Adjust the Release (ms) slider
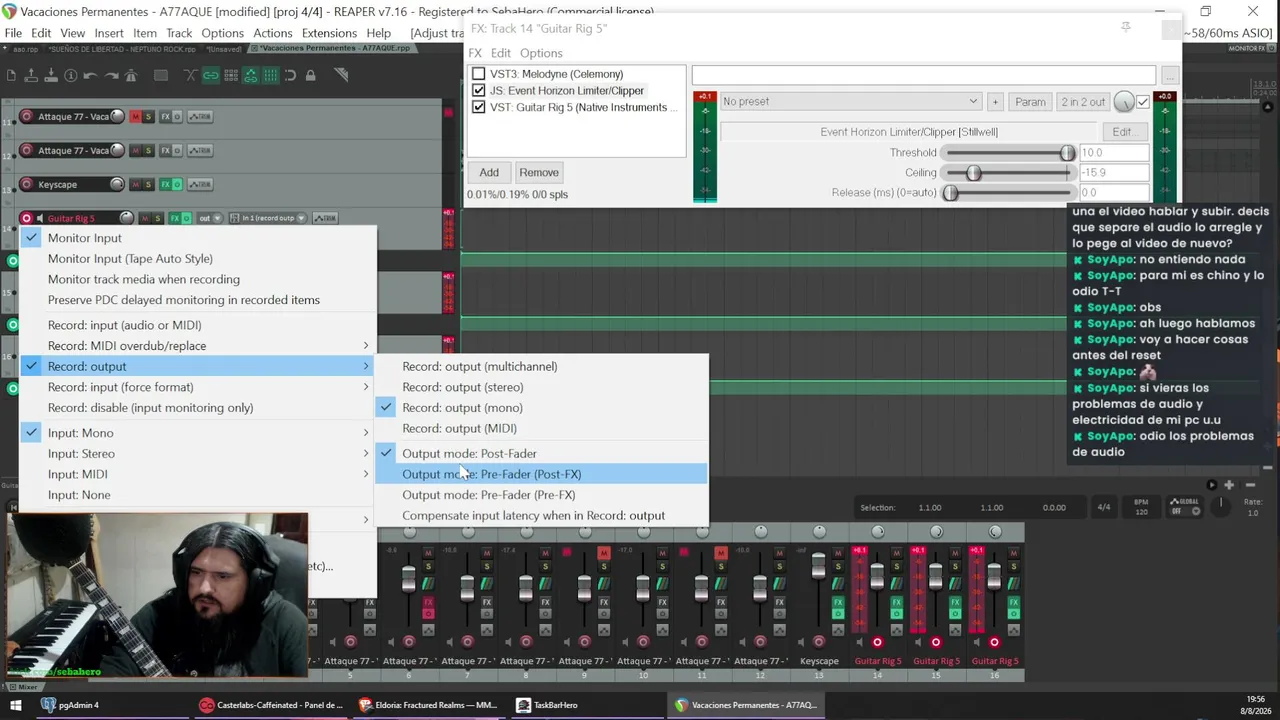The width and height of the screenshot is (1280, 720). click(x=1010, y=193)
